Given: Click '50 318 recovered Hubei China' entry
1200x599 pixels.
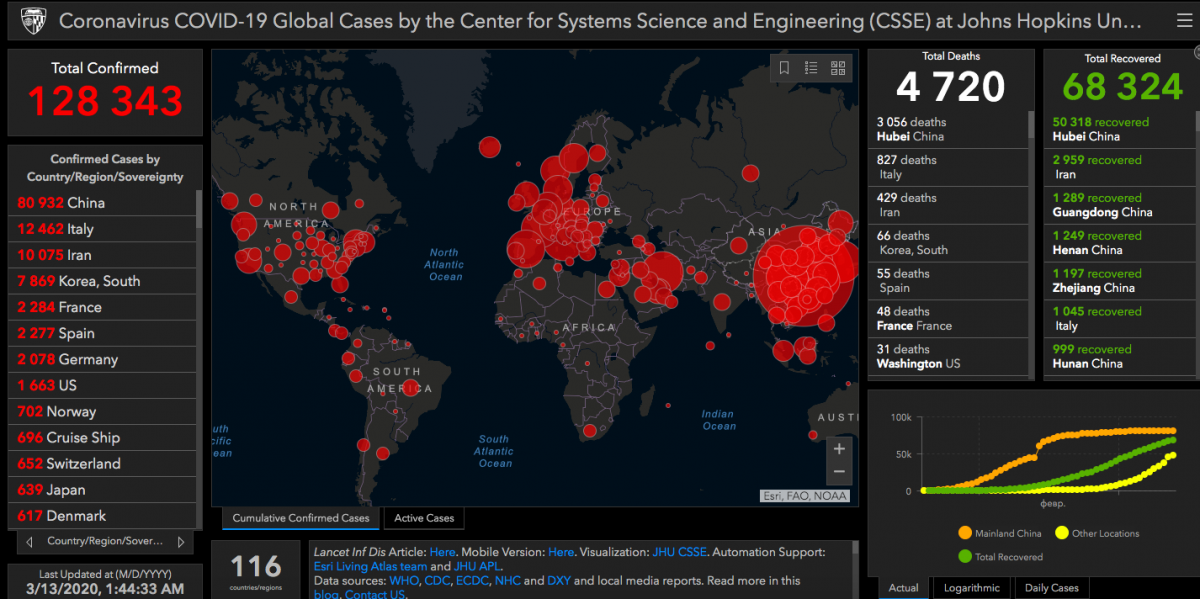Looking at the screenshot, I should click(1120, 129).
